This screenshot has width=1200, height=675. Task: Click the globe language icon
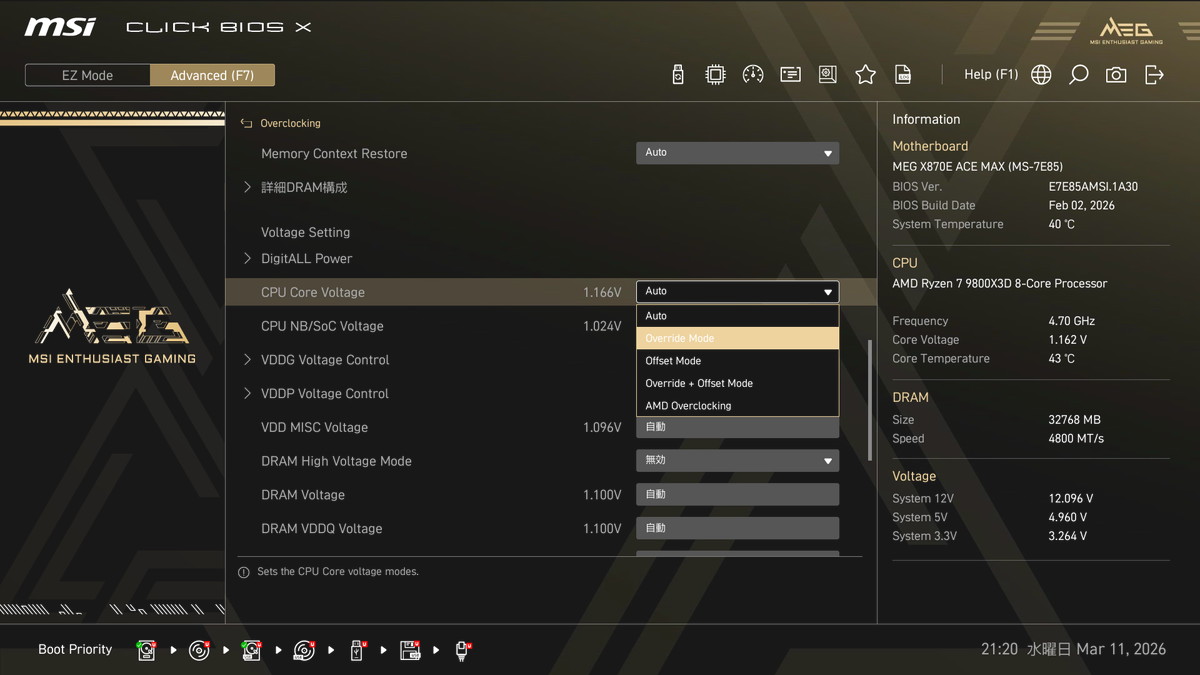[x=1041, y=75]
